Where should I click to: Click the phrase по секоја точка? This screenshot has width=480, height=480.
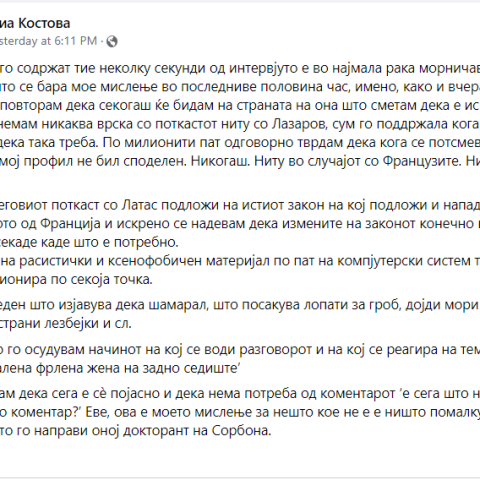pyautogui.click(x=101, y=279)
